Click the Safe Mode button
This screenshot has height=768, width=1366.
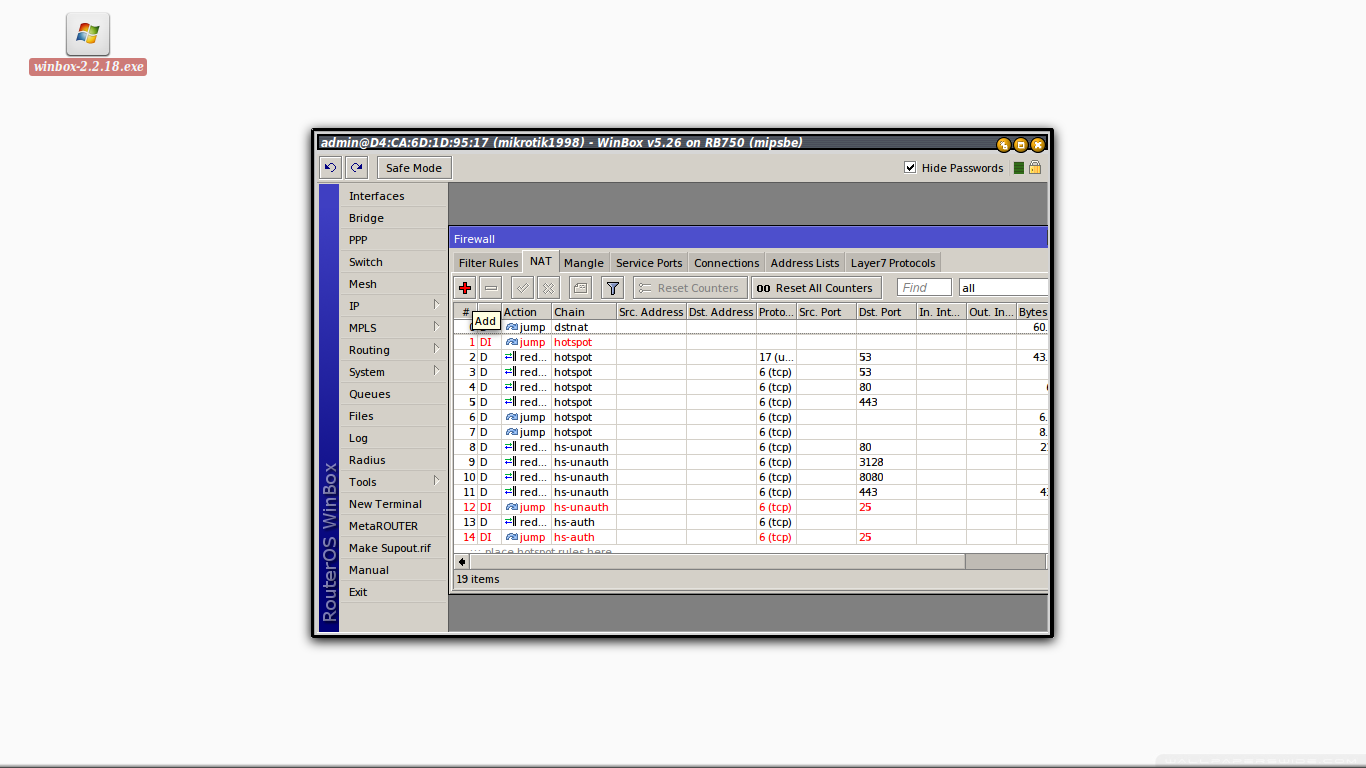[414, 168]
